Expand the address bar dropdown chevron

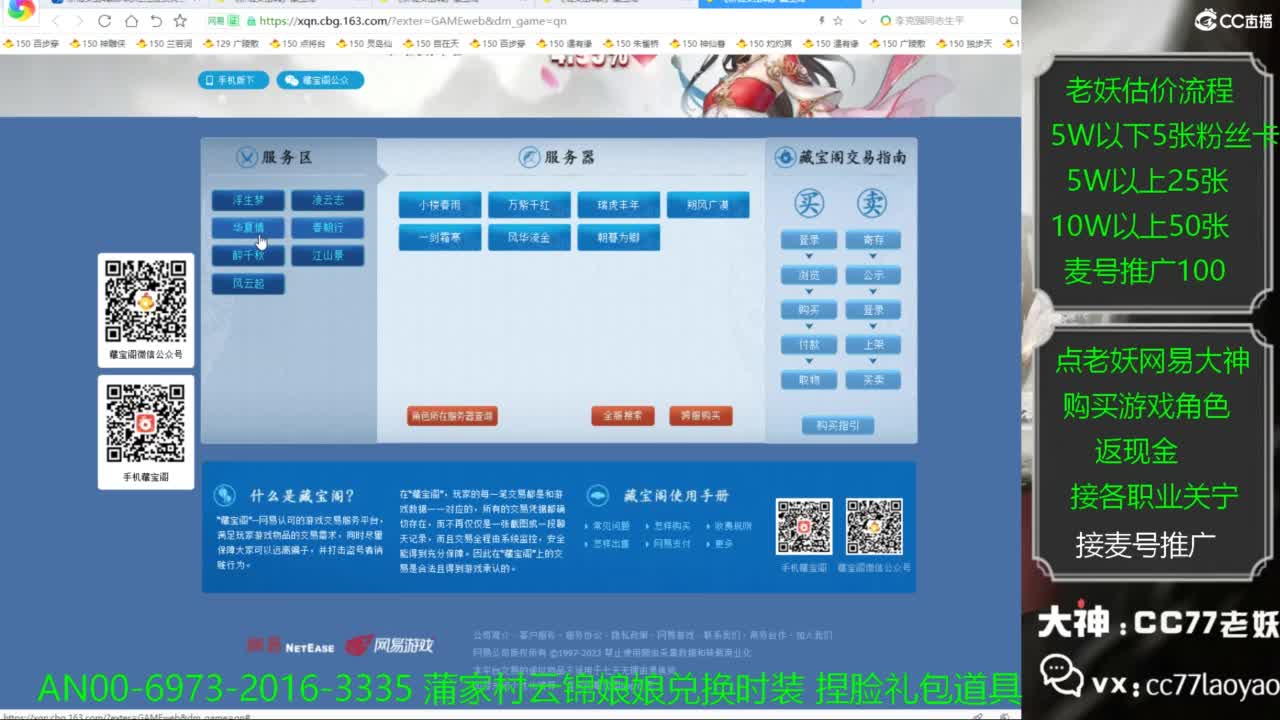click(x=862, y=21)
